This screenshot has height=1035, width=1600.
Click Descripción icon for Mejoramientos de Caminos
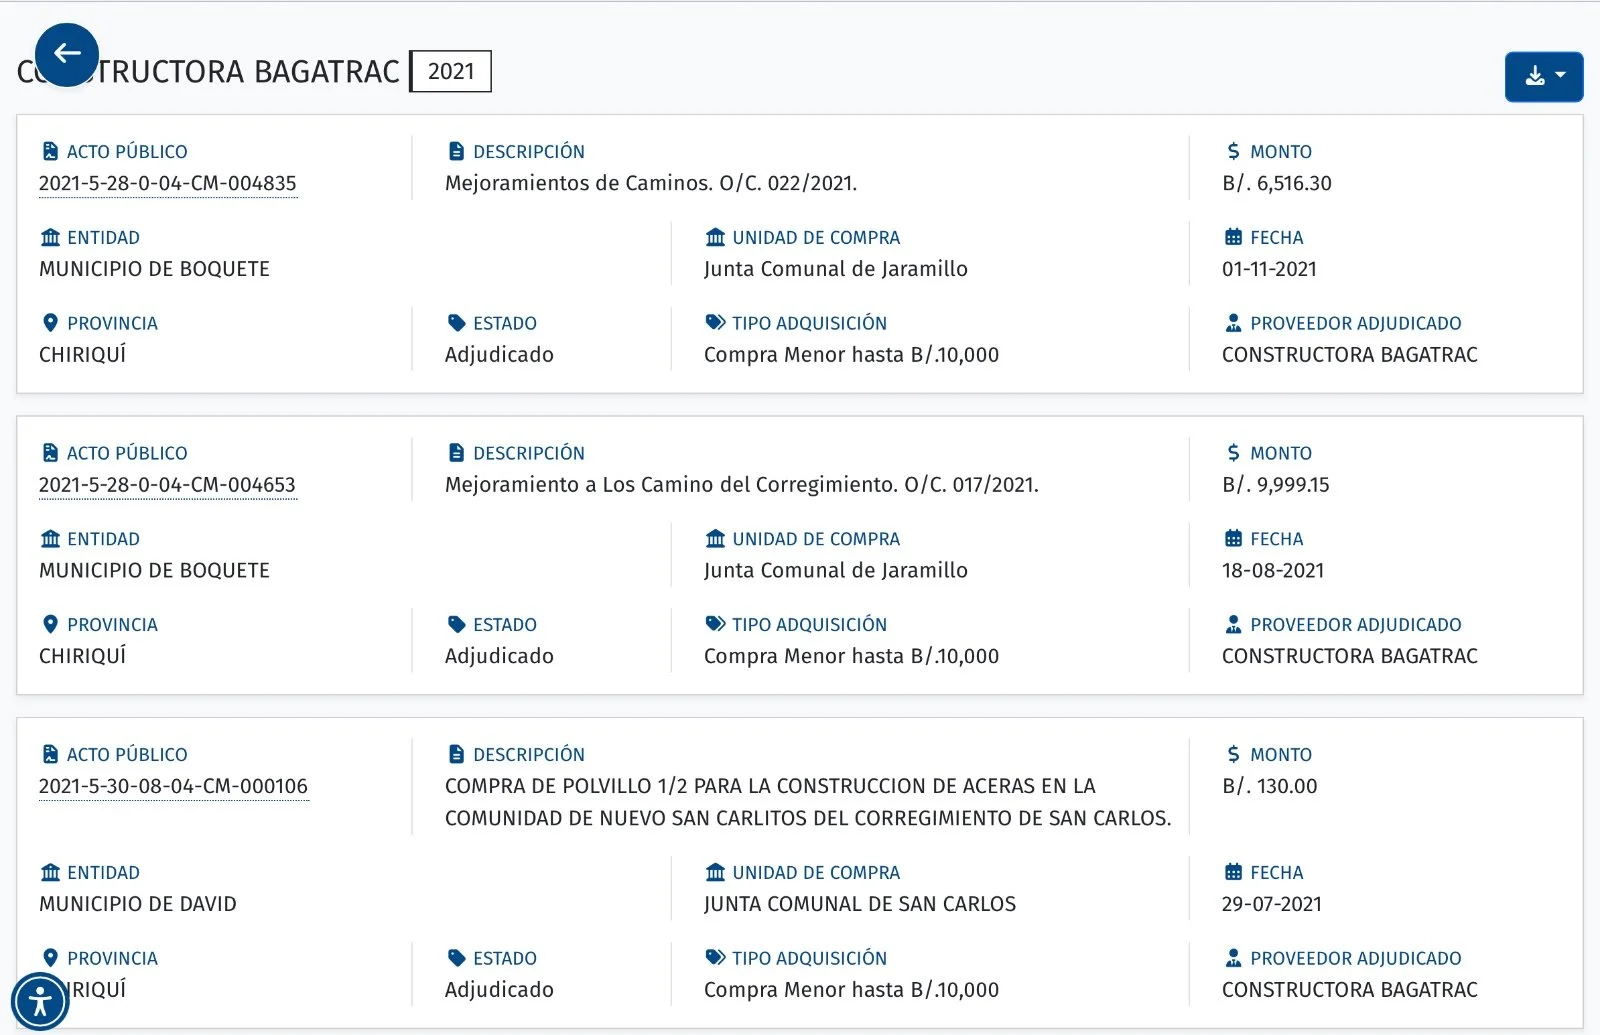tap(456, 151)
